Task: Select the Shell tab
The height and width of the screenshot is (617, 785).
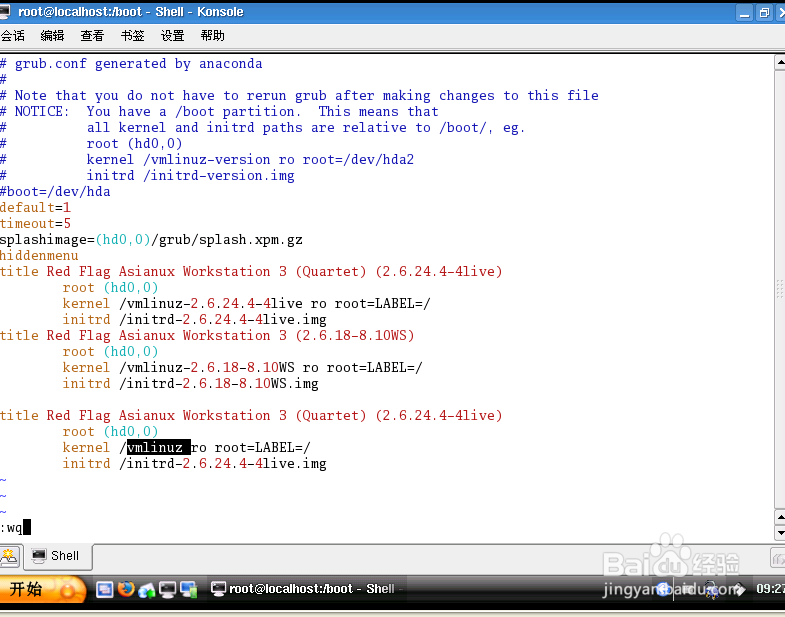Action: (58, 556)
